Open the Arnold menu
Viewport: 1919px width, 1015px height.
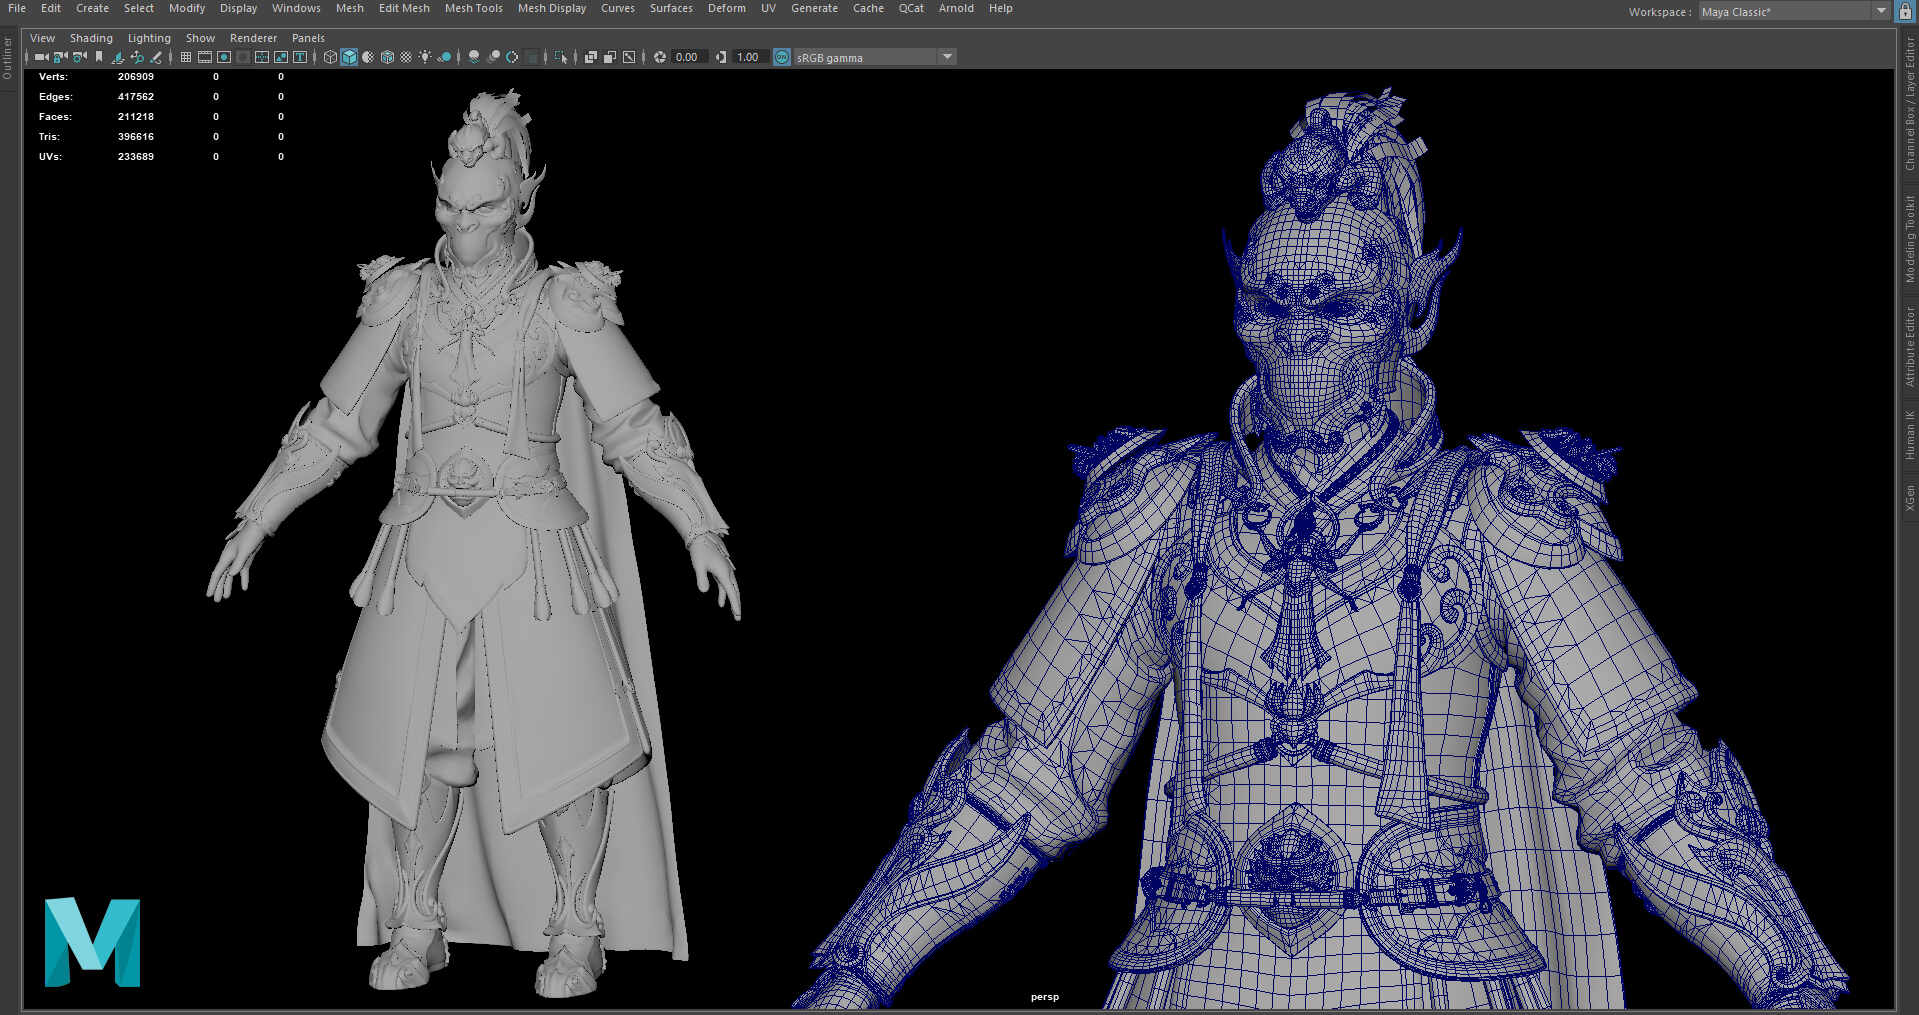coord(956,8)
